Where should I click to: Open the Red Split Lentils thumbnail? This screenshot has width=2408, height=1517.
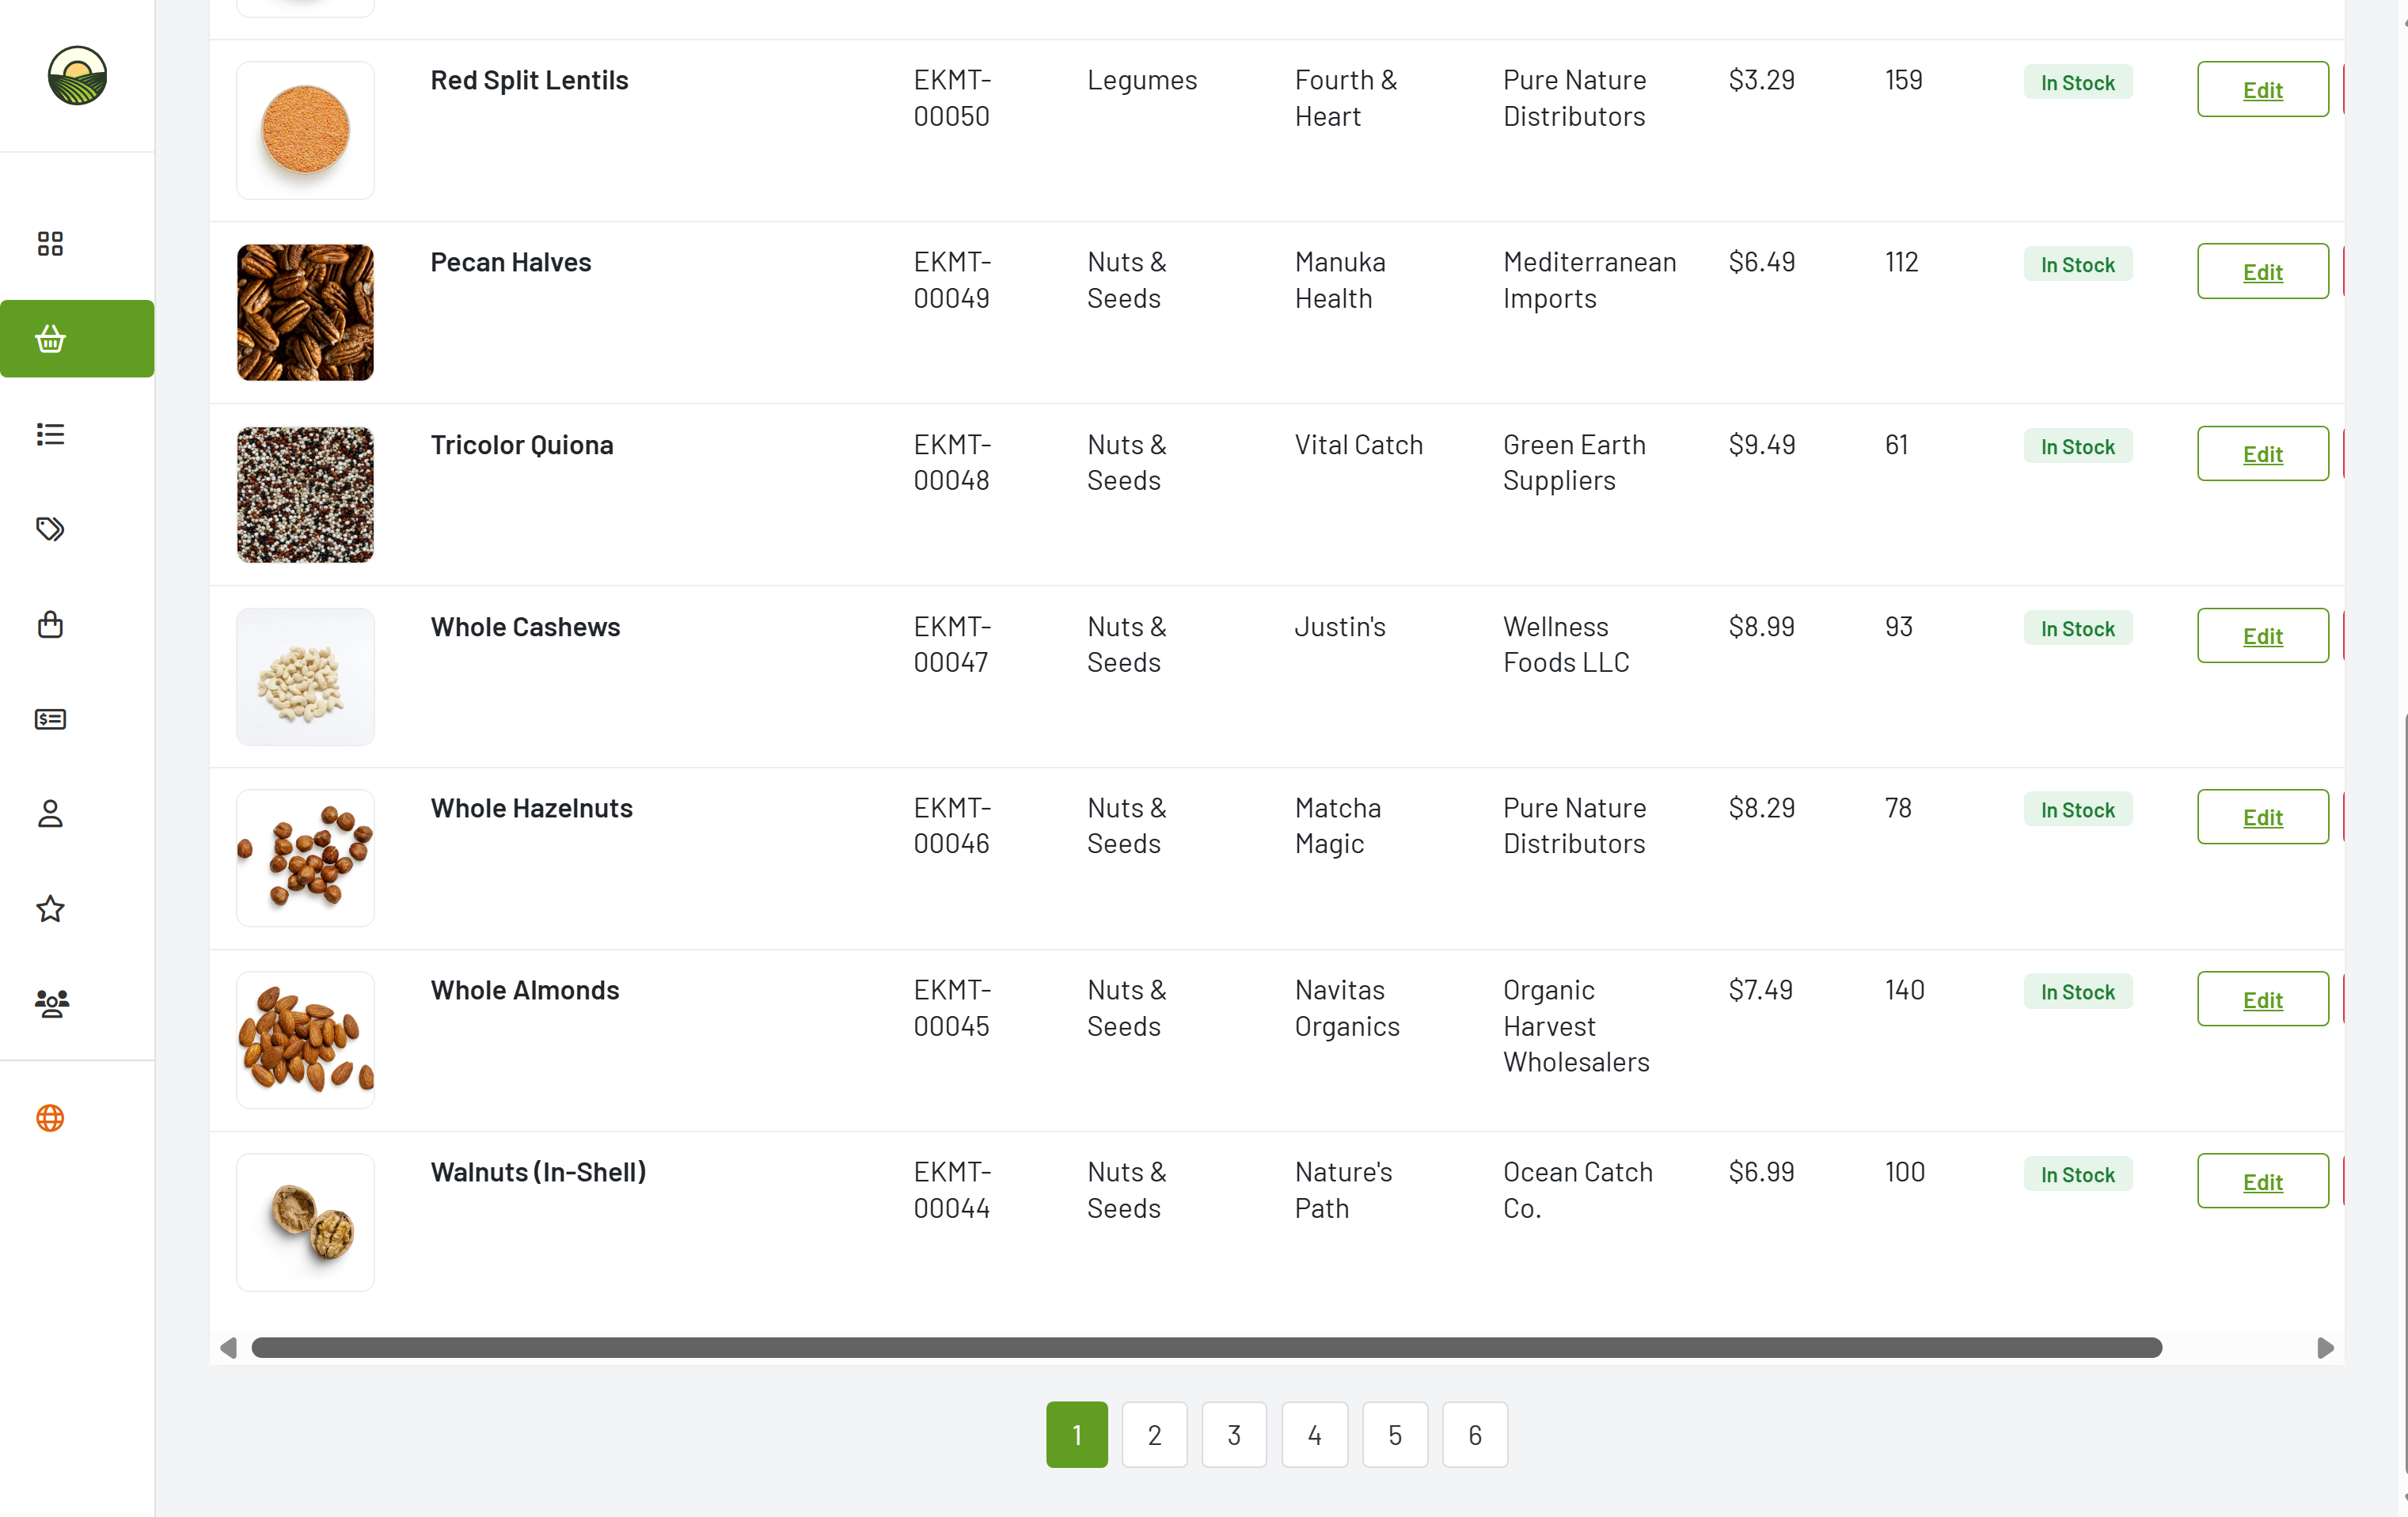pyautogui.click(x=305, y=130)
